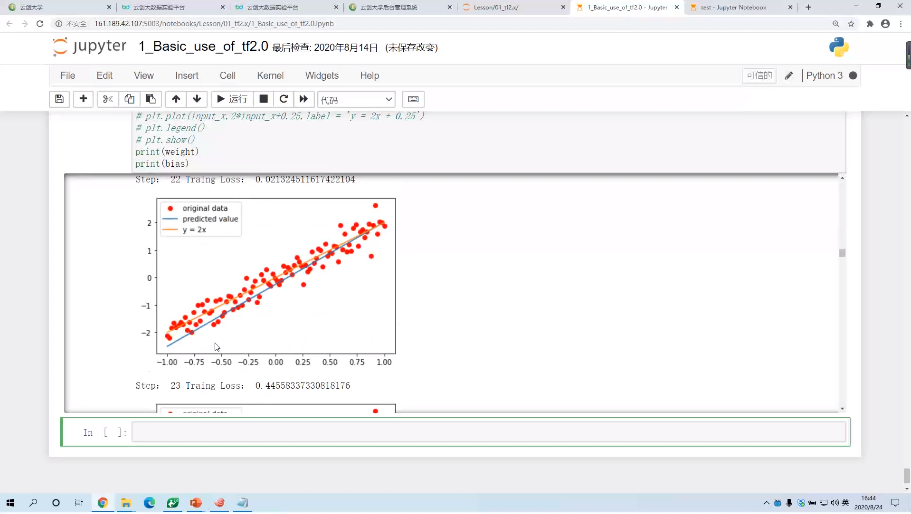Paste cells below with the clipboard icon
The height and width of the screenshot is (514, 911).
[150, 99]
